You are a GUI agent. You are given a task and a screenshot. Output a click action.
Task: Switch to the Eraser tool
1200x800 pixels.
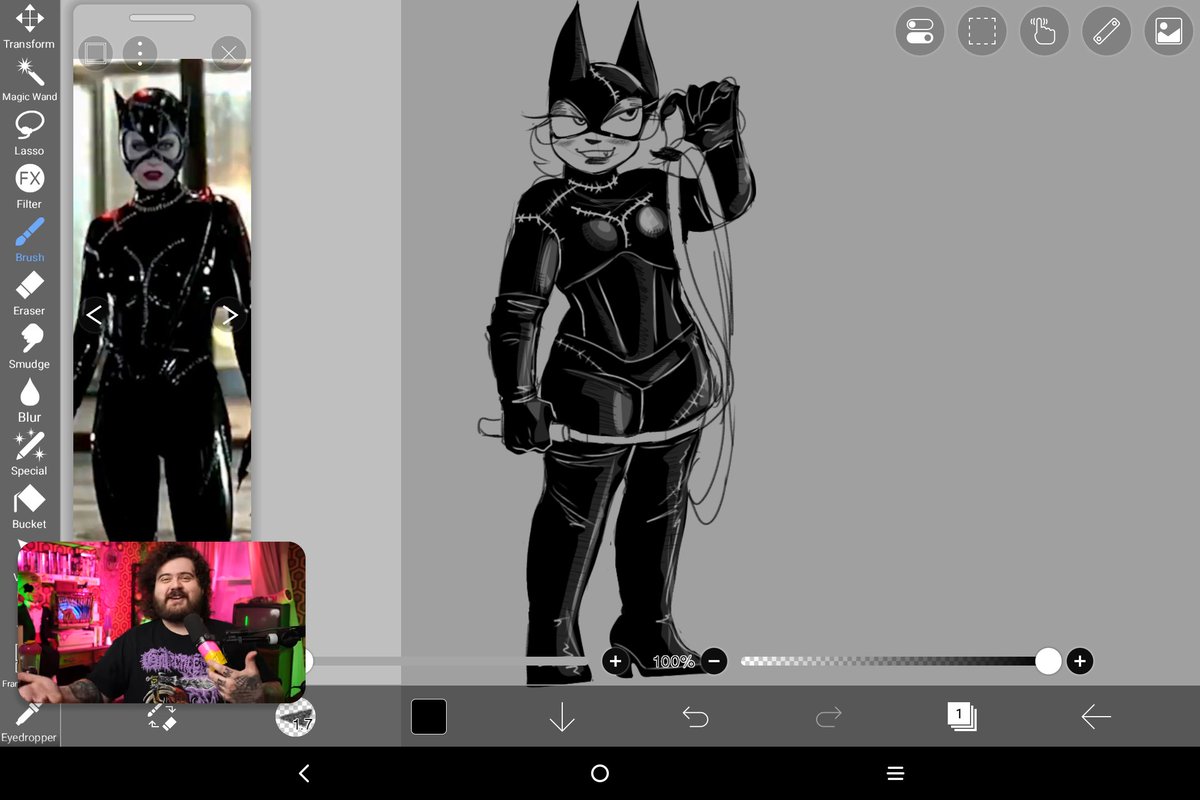click(x=29, y=293)
